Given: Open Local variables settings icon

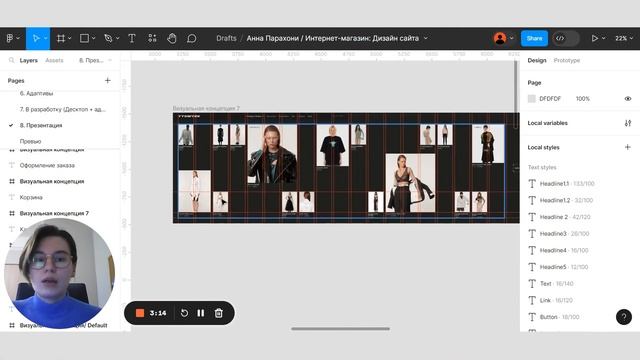Looking at the screenshot, I should 628,123.
